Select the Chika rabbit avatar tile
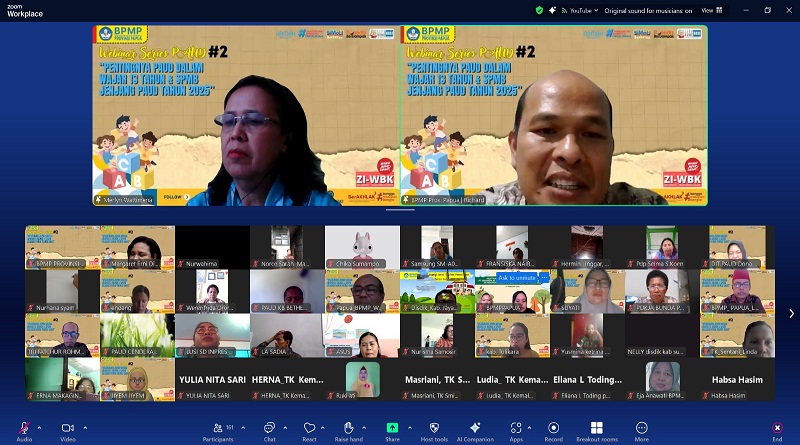 point(362,248)
